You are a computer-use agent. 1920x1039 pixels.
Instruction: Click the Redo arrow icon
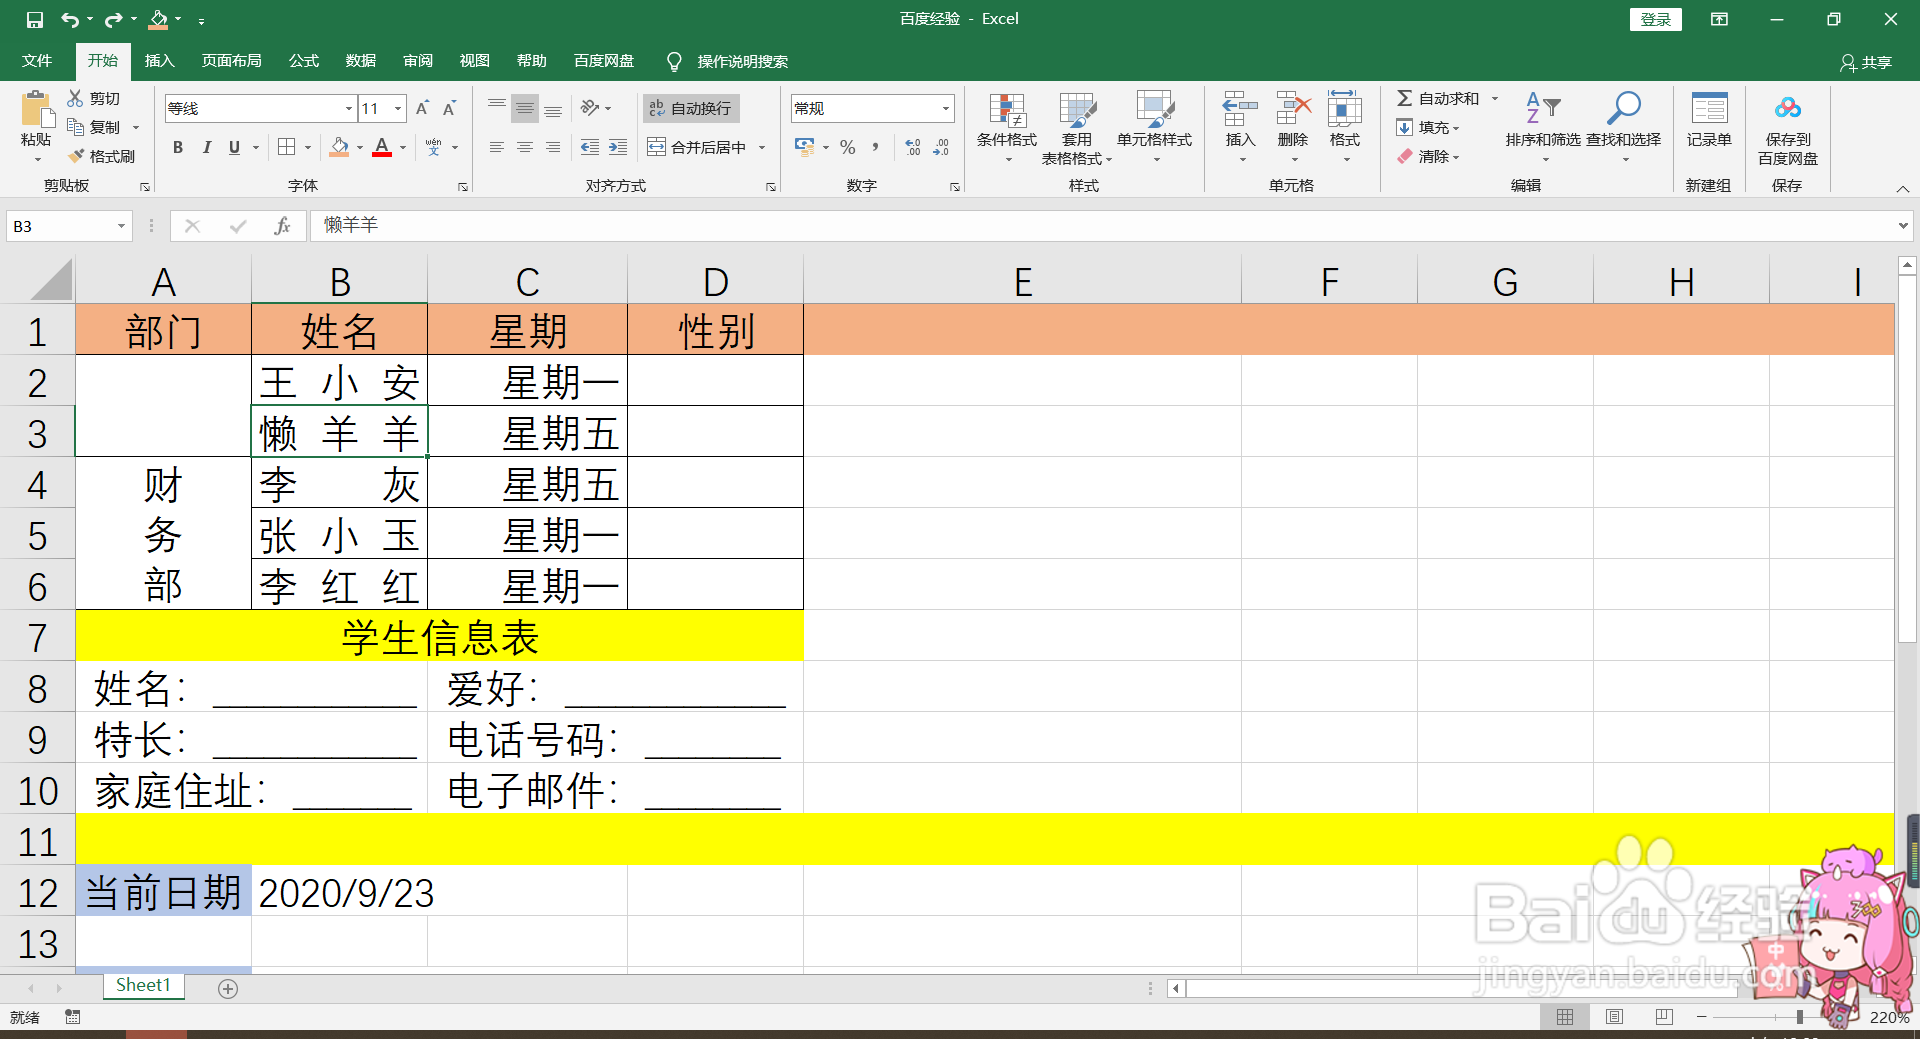(113, 19)
